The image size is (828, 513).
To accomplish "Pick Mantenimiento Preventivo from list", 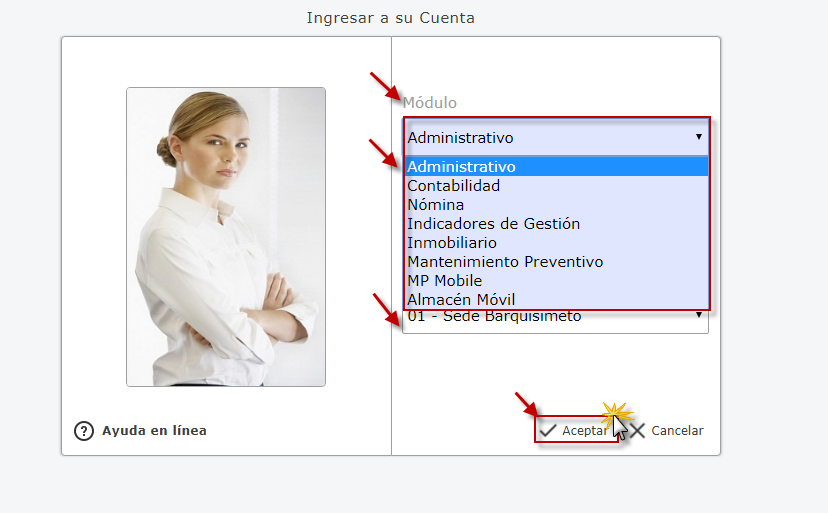I will tap(556, 262).
